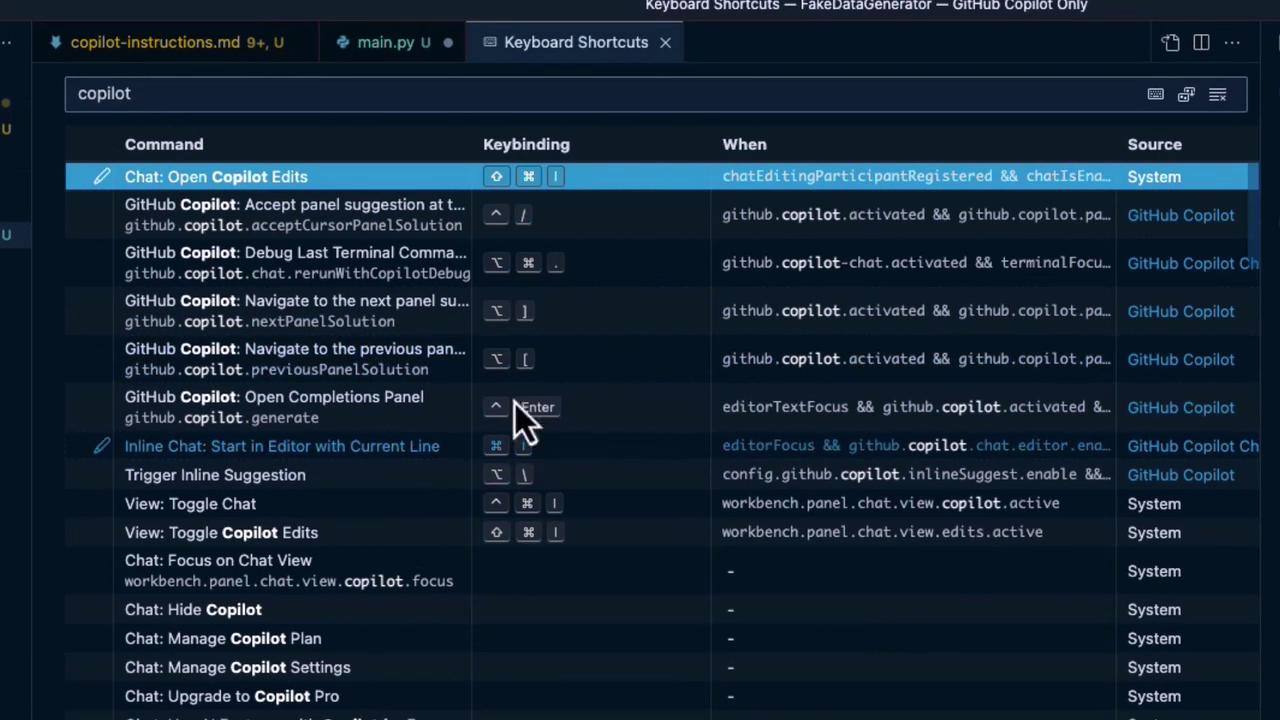Select Inline Chat: Start in Editor with Current Line

point(282,446)
